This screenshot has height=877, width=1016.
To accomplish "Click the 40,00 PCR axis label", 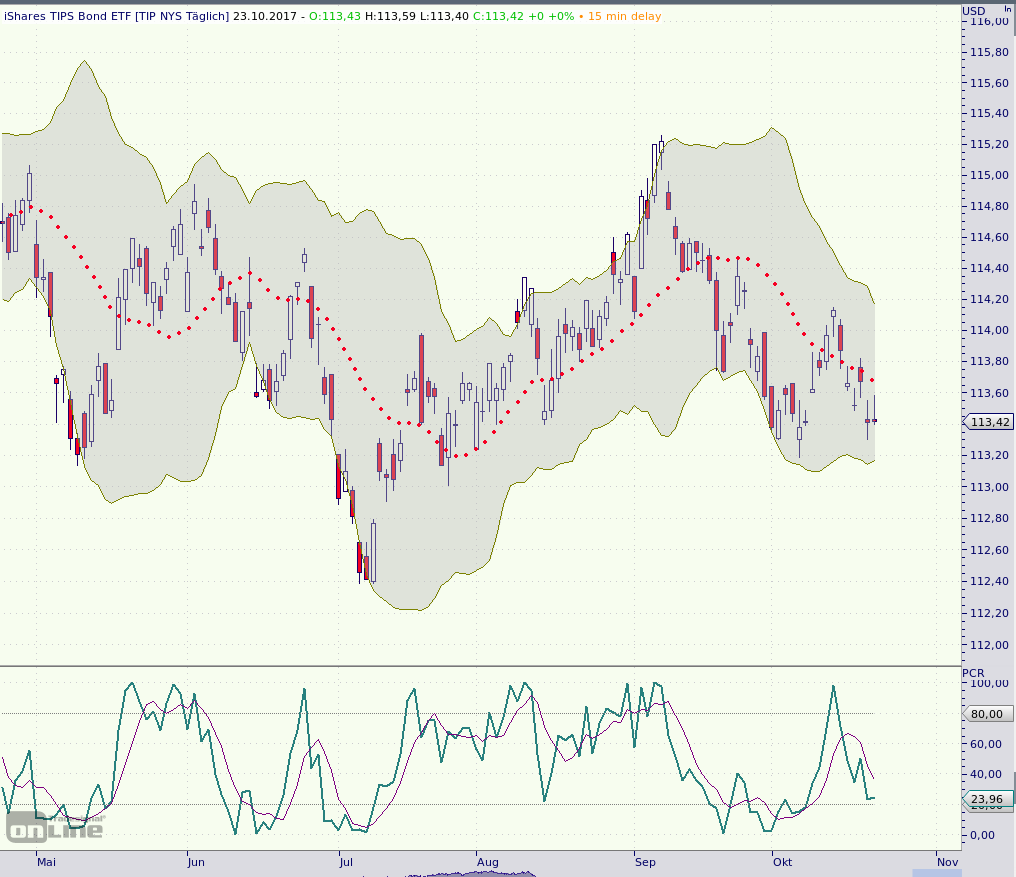I will (x=986, y=774).
